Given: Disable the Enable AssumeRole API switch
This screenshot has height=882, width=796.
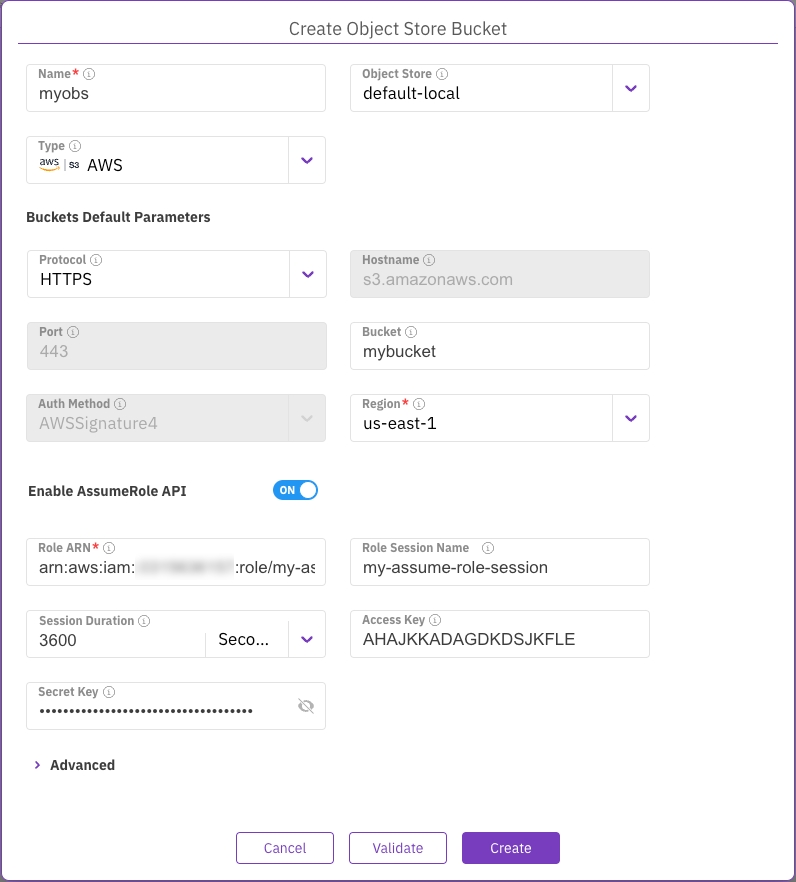Looking at the screenshot, I should point(295,490).
